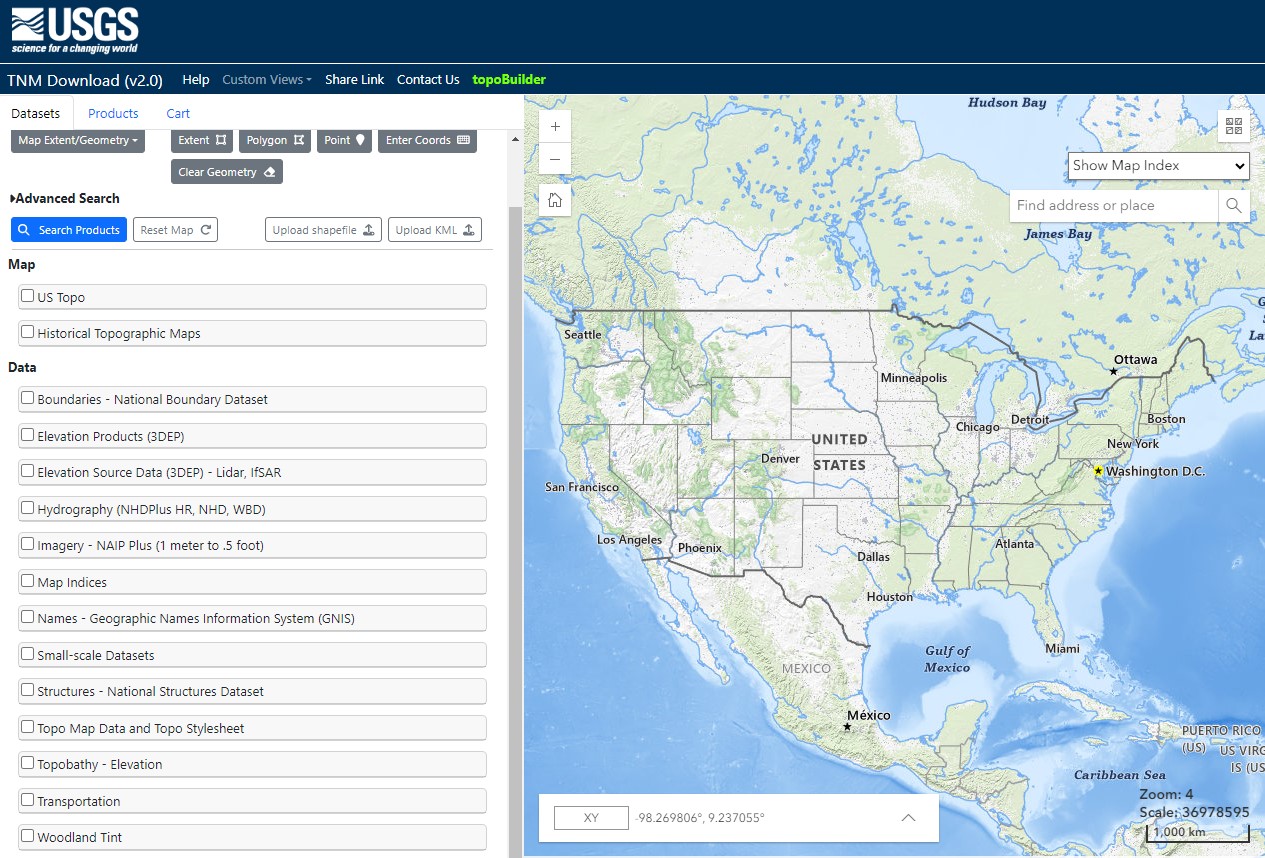Expand the Advanced Search section

pyautogui.click(x=65, y=198)
